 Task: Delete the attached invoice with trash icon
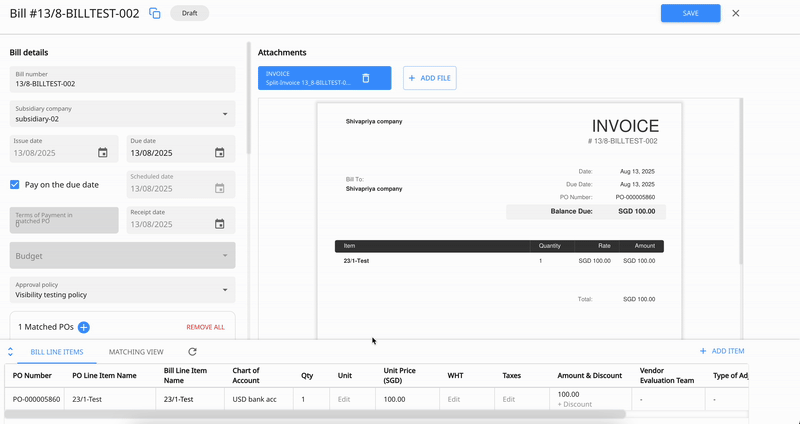[366, 78]
